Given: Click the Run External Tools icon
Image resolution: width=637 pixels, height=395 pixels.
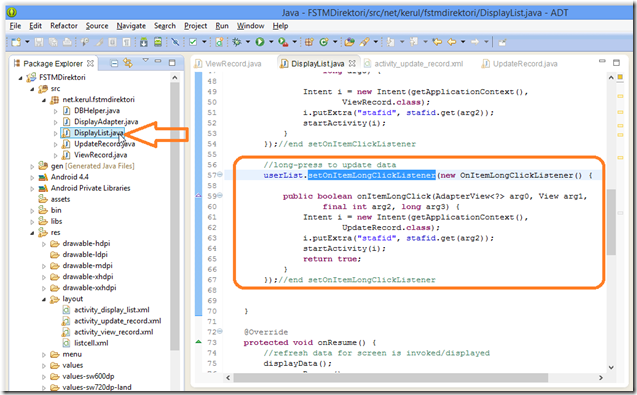Looking at the screenshot, I should pyautogui.click(x=283, y=42).
